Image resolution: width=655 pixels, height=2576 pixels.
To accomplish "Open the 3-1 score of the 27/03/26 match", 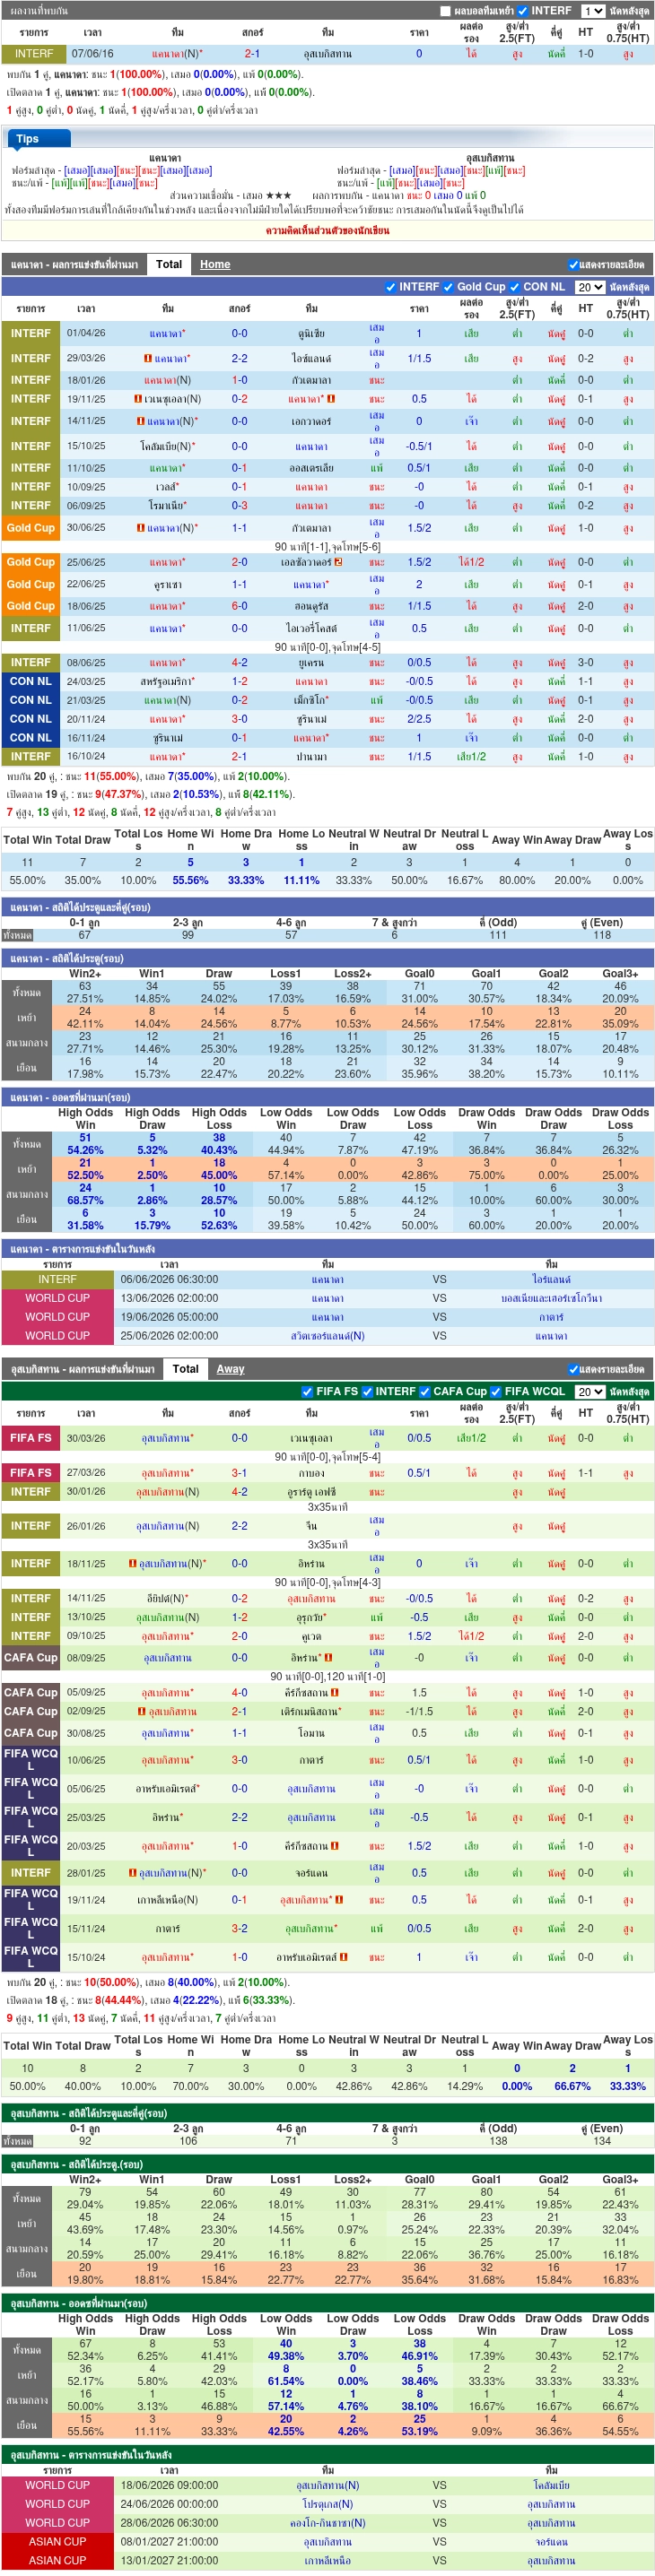I will [240, 1473].
